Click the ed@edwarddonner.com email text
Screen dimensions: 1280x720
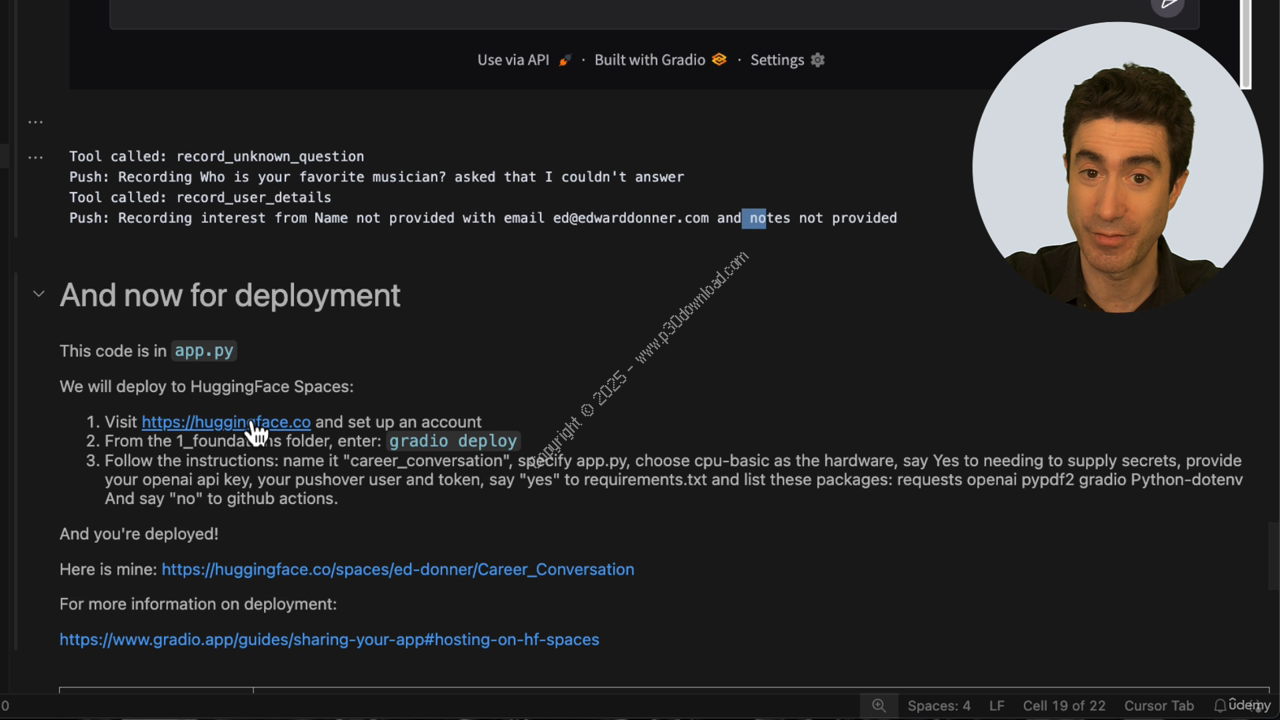[631, 218]
